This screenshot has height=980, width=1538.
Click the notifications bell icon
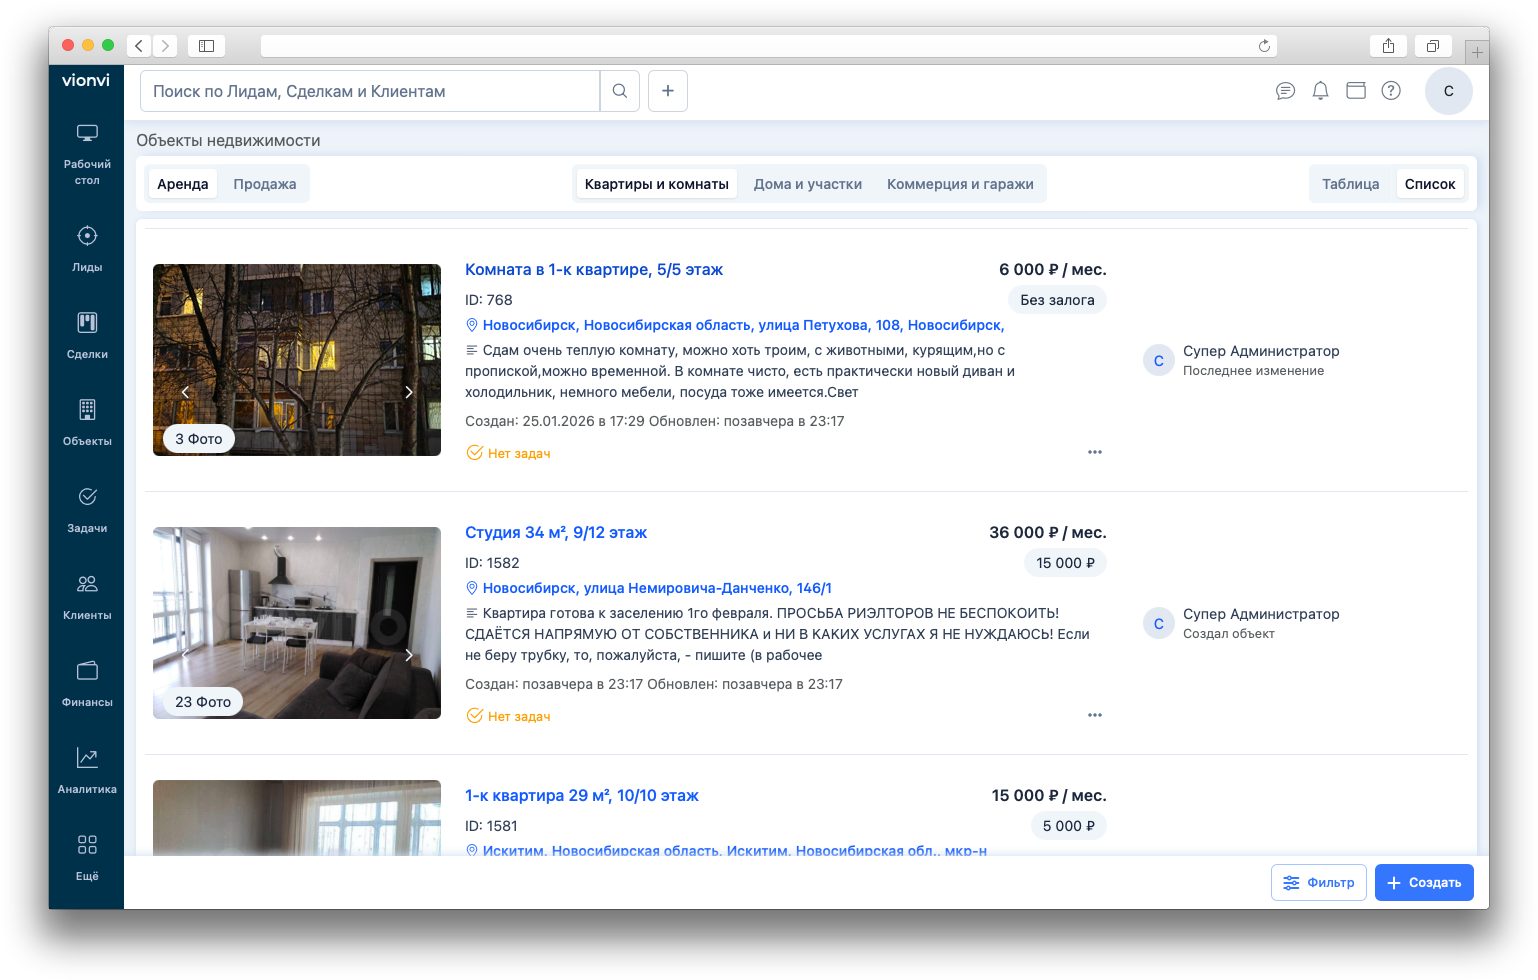pos(1320,91)
